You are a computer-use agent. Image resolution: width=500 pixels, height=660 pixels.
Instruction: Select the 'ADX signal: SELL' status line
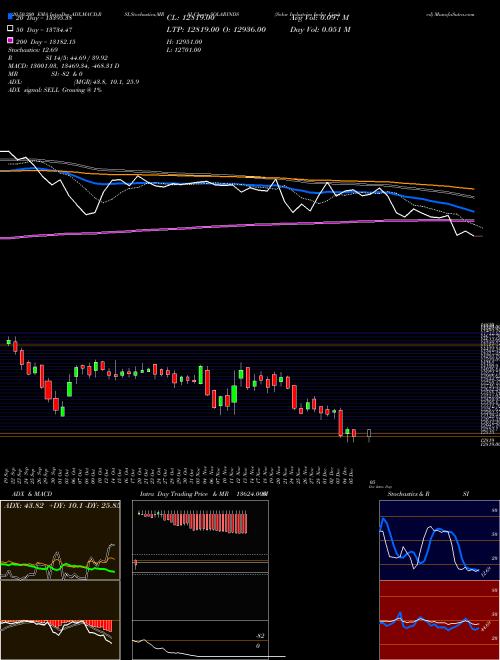coord(55,90)
